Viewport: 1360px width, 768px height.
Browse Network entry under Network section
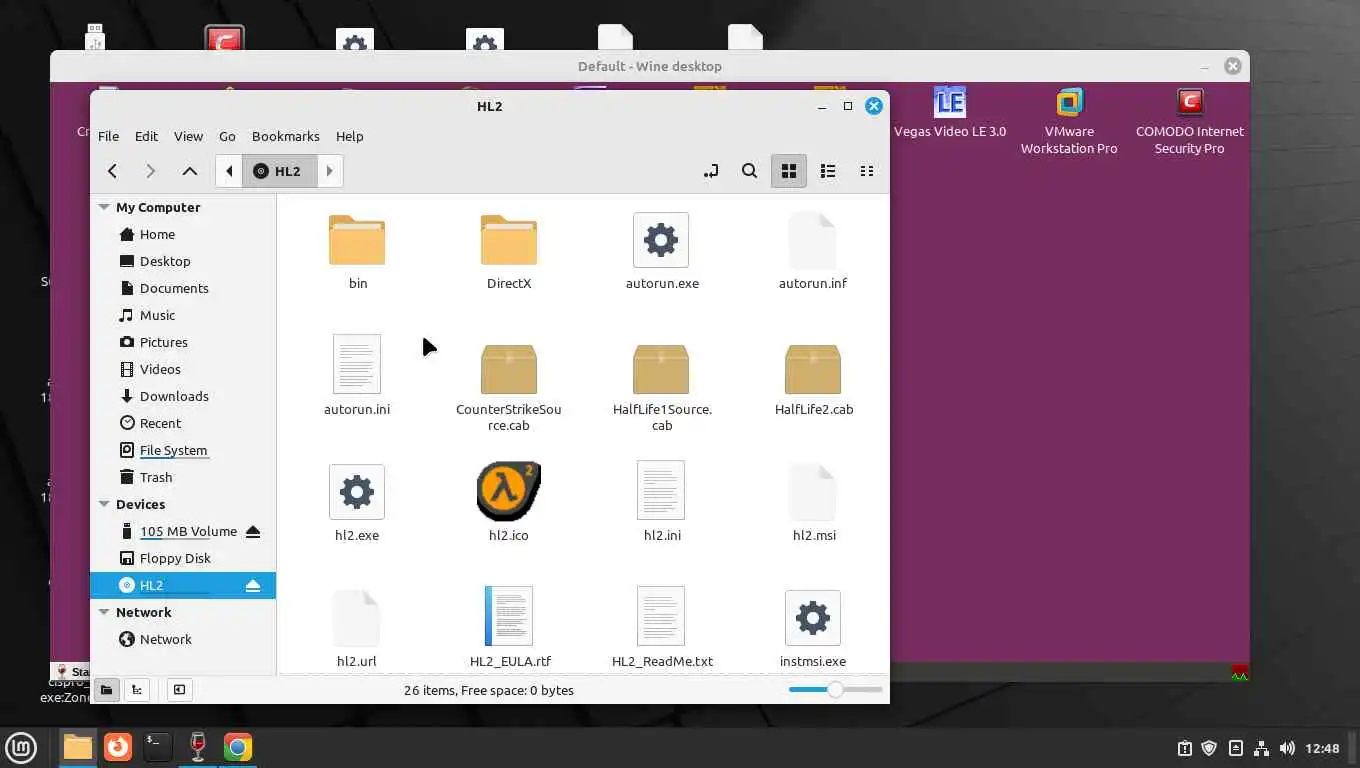(x=183, y=639)
